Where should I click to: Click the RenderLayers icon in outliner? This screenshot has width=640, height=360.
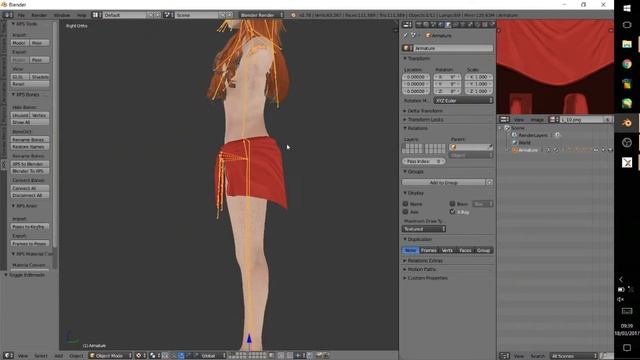pos(514,135)
